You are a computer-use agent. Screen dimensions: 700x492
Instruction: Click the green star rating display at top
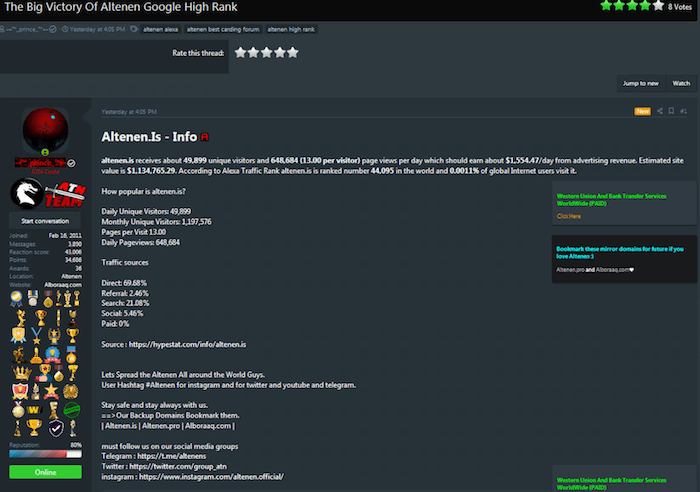coord(632,6)
